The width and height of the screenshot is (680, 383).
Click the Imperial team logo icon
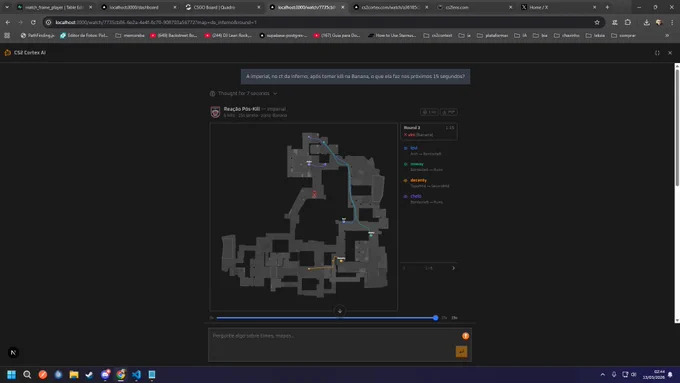tap(215, 112)
